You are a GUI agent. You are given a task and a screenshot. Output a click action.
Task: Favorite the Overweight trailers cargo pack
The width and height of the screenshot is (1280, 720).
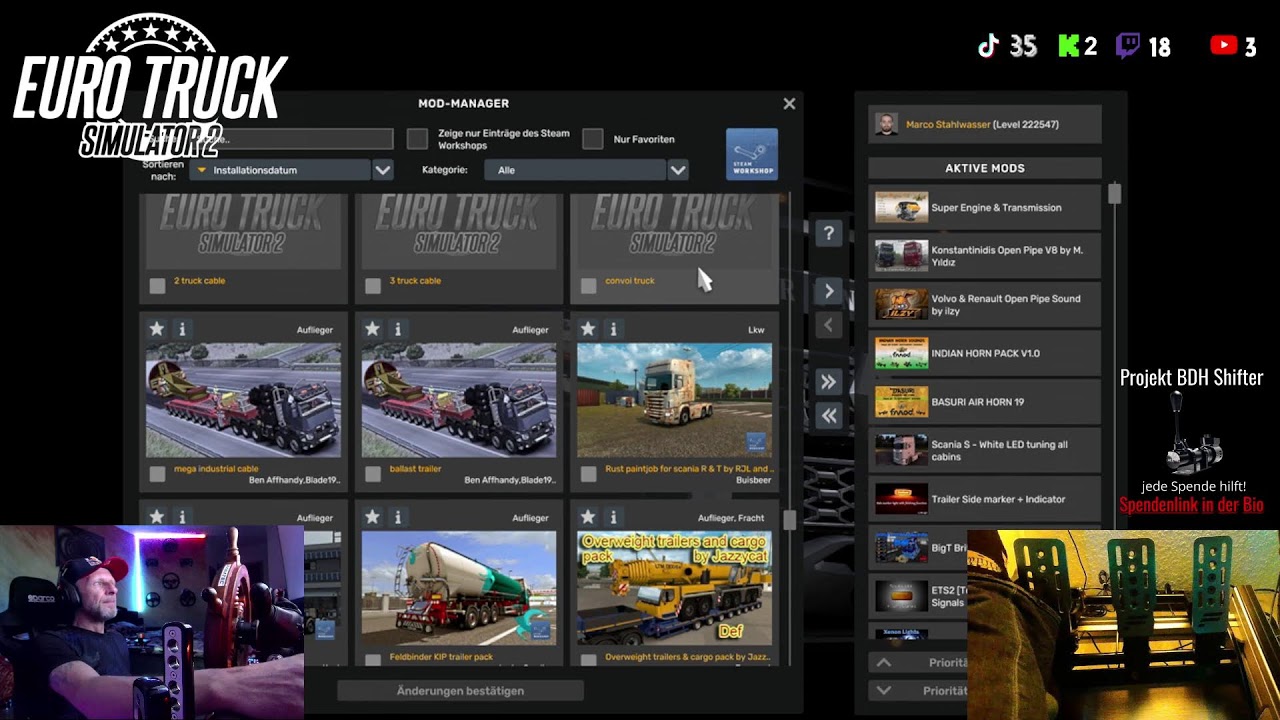(x=588, y=517)
